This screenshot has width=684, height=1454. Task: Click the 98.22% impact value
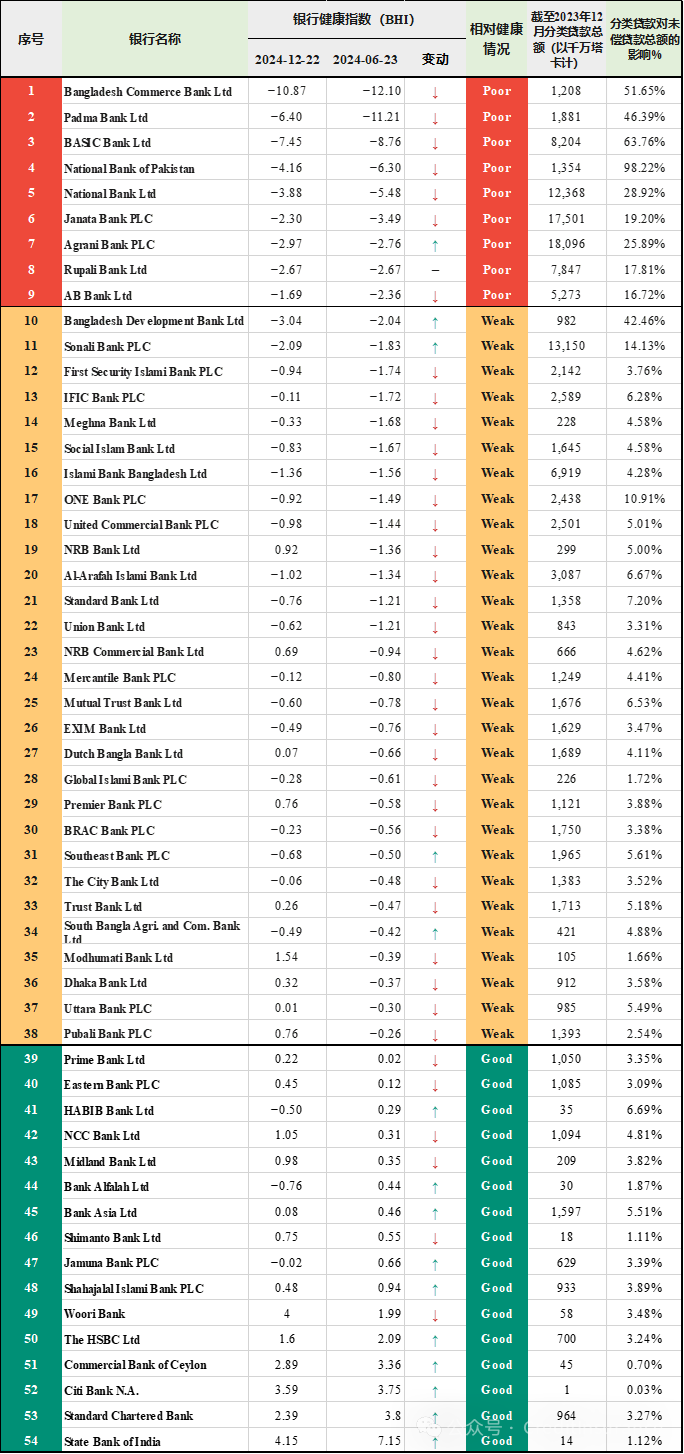(645, 168)
